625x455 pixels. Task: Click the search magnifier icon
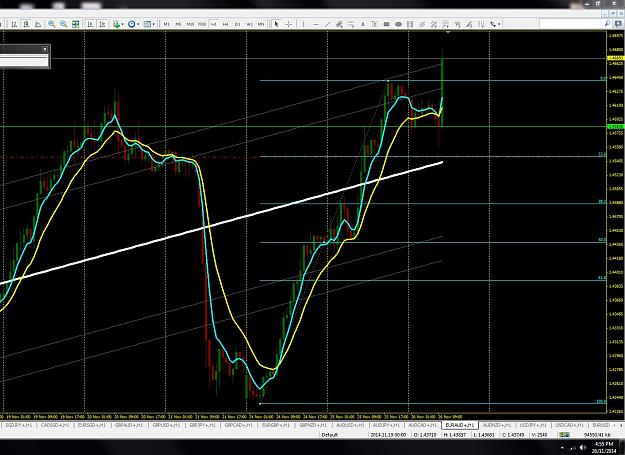[607, 24]
